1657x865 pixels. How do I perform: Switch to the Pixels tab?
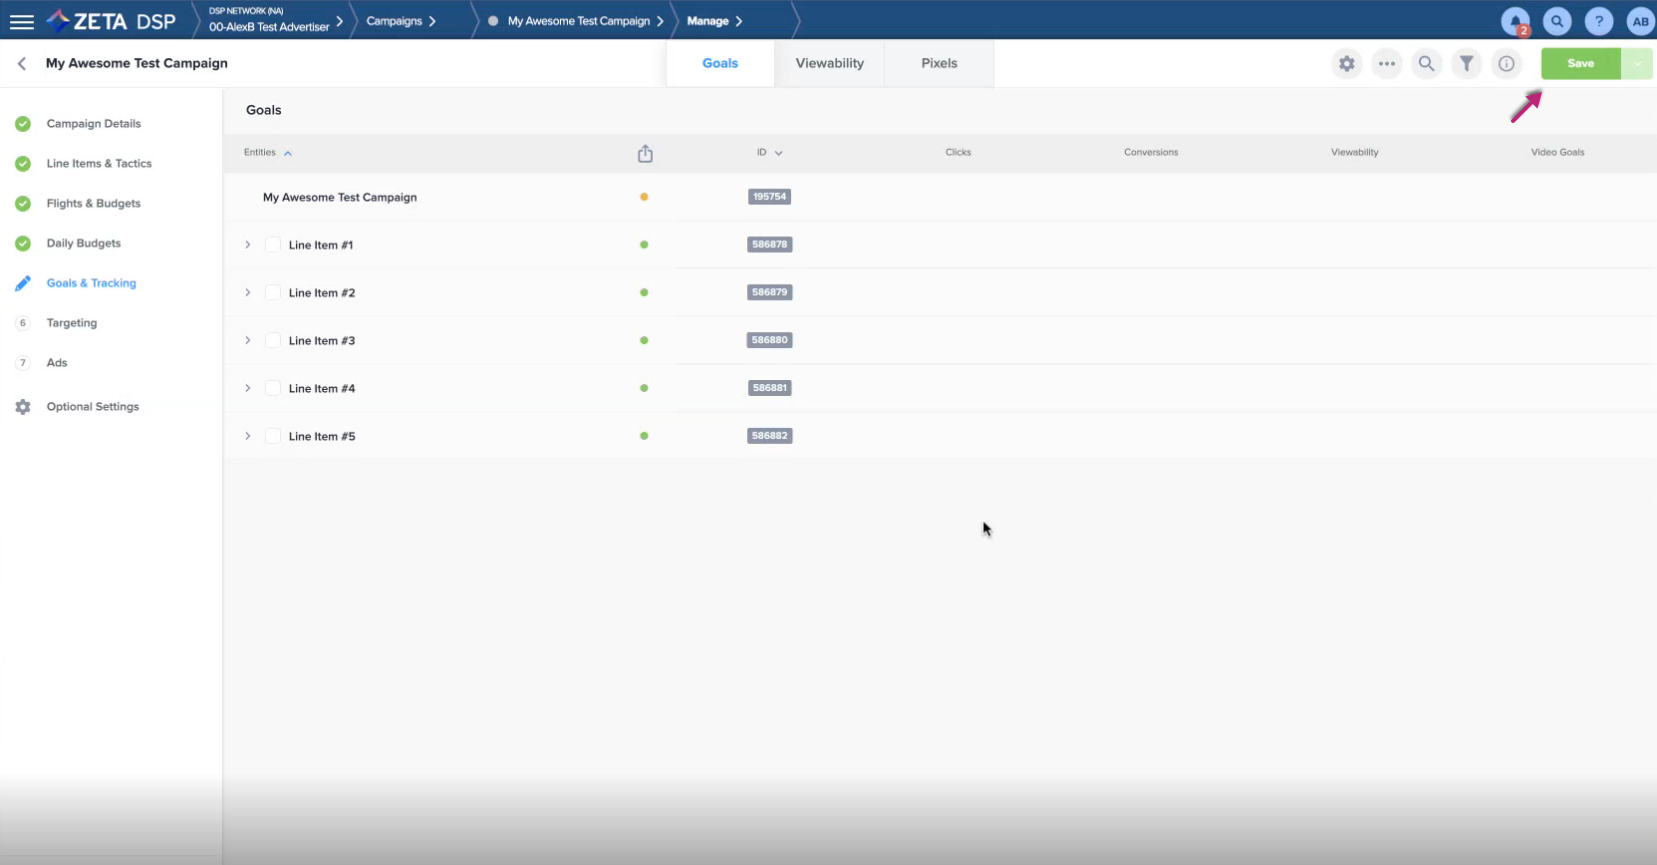click(939, 63)
